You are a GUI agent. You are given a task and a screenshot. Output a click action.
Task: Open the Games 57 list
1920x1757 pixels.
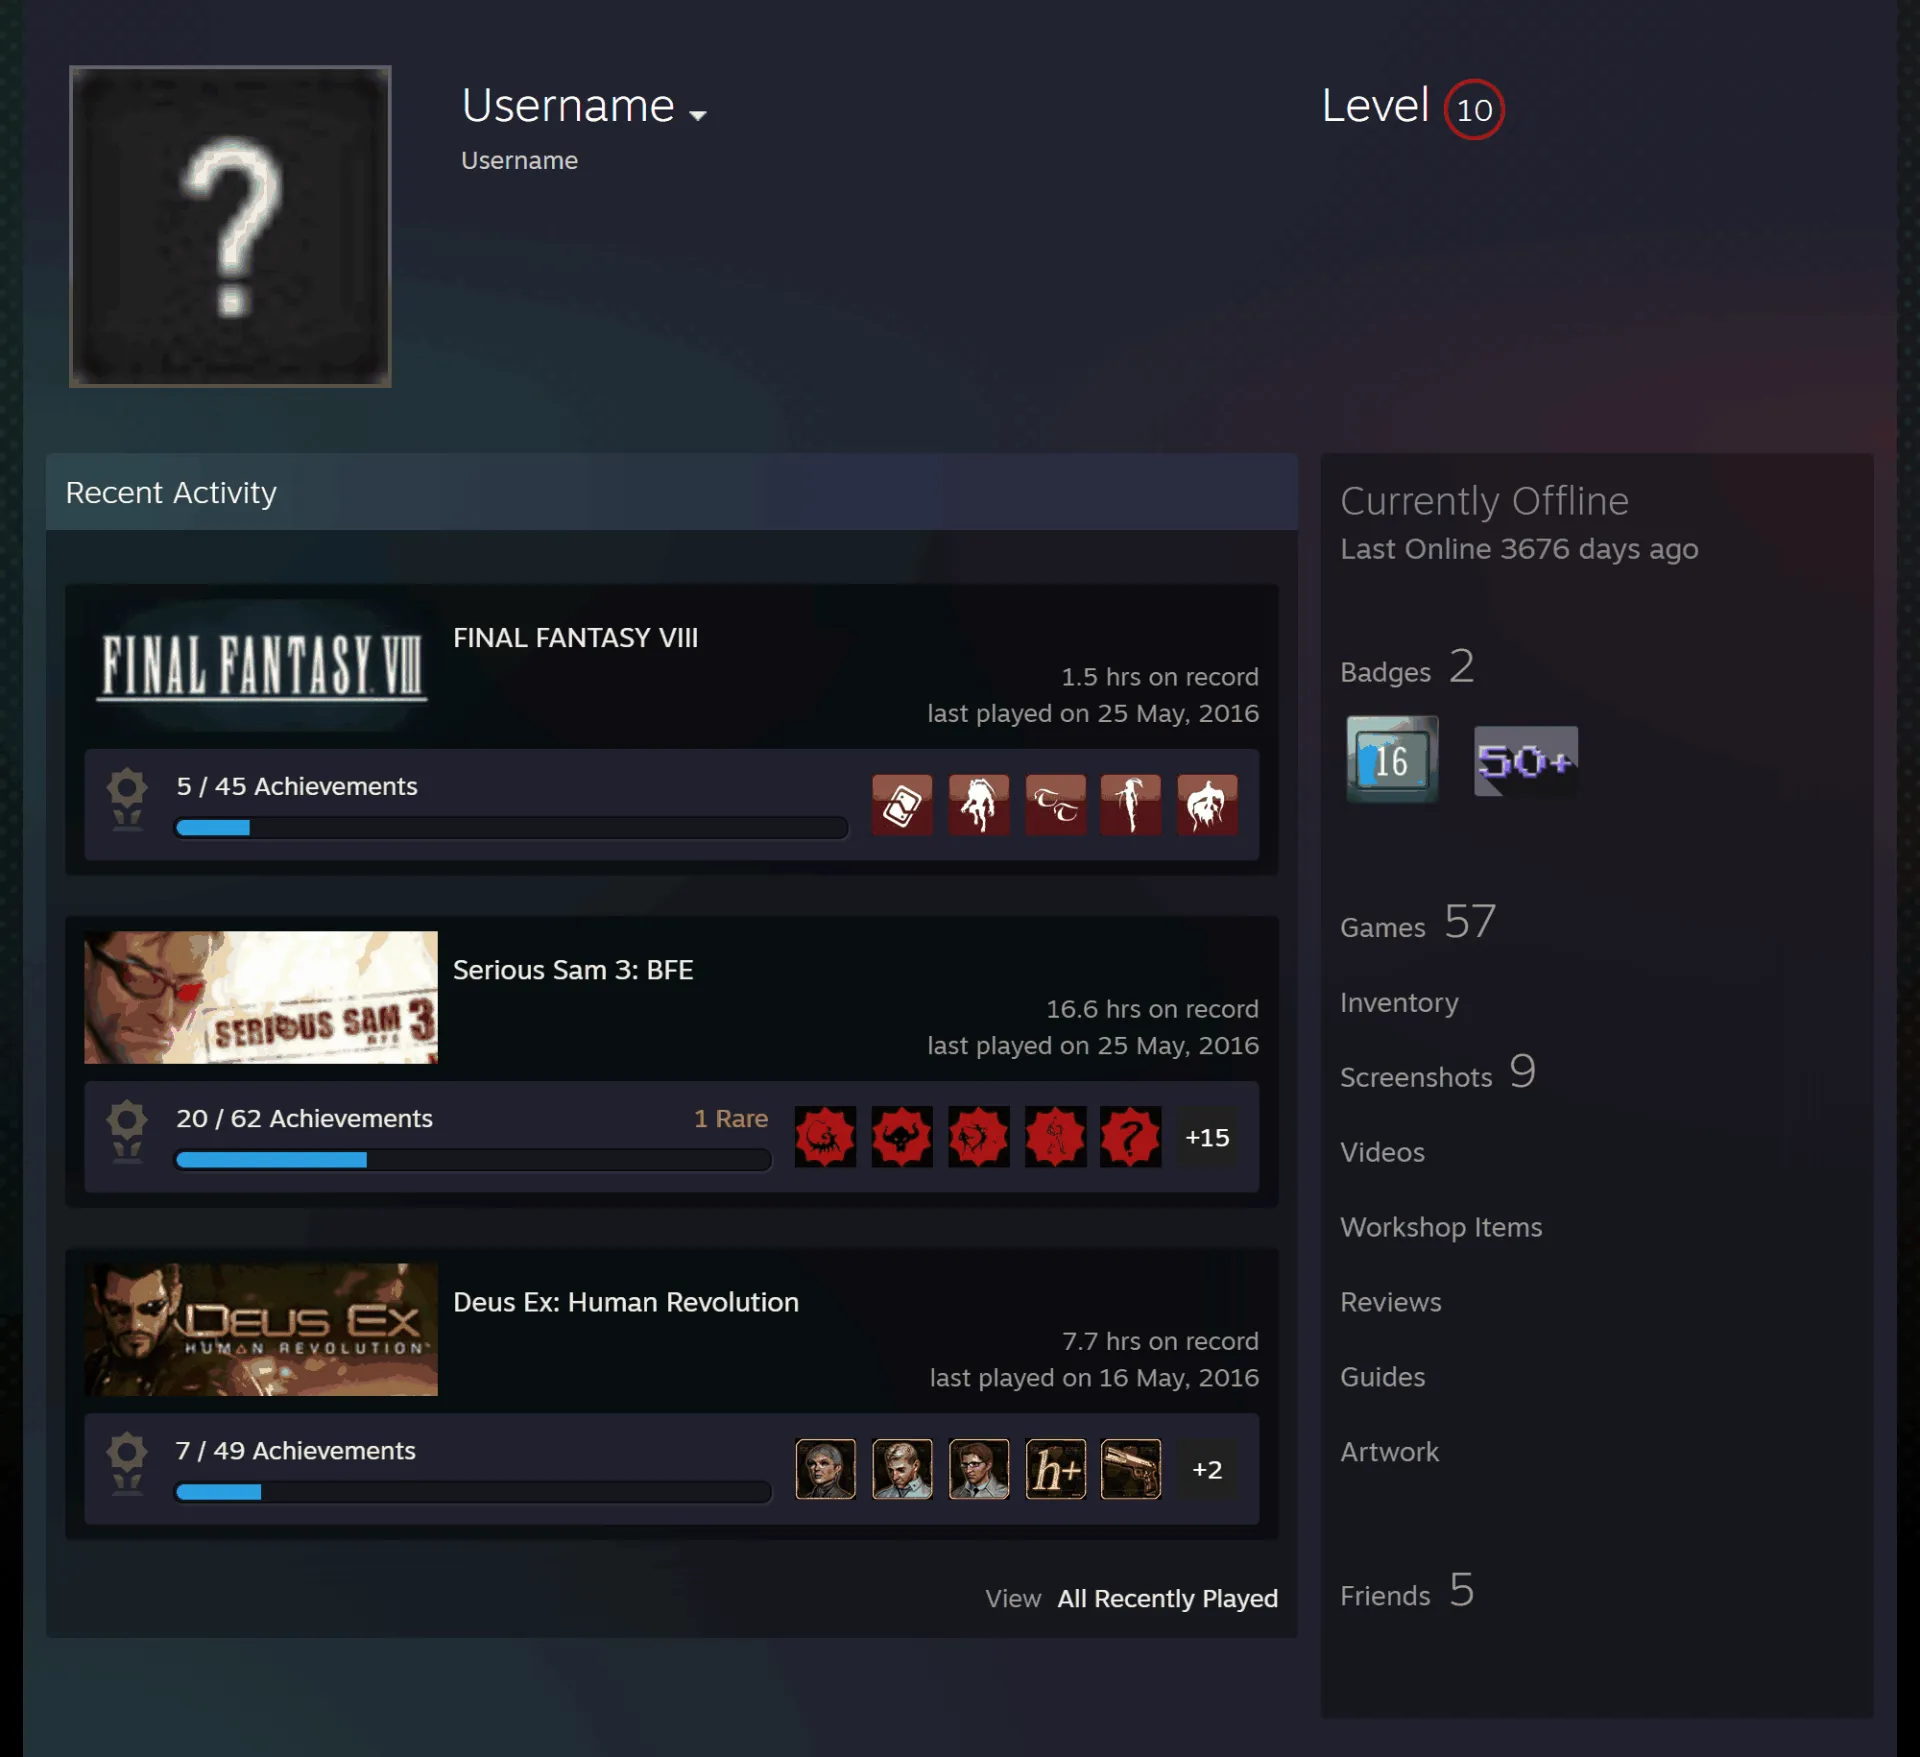pyautogui.click(x=1418, y=922)
